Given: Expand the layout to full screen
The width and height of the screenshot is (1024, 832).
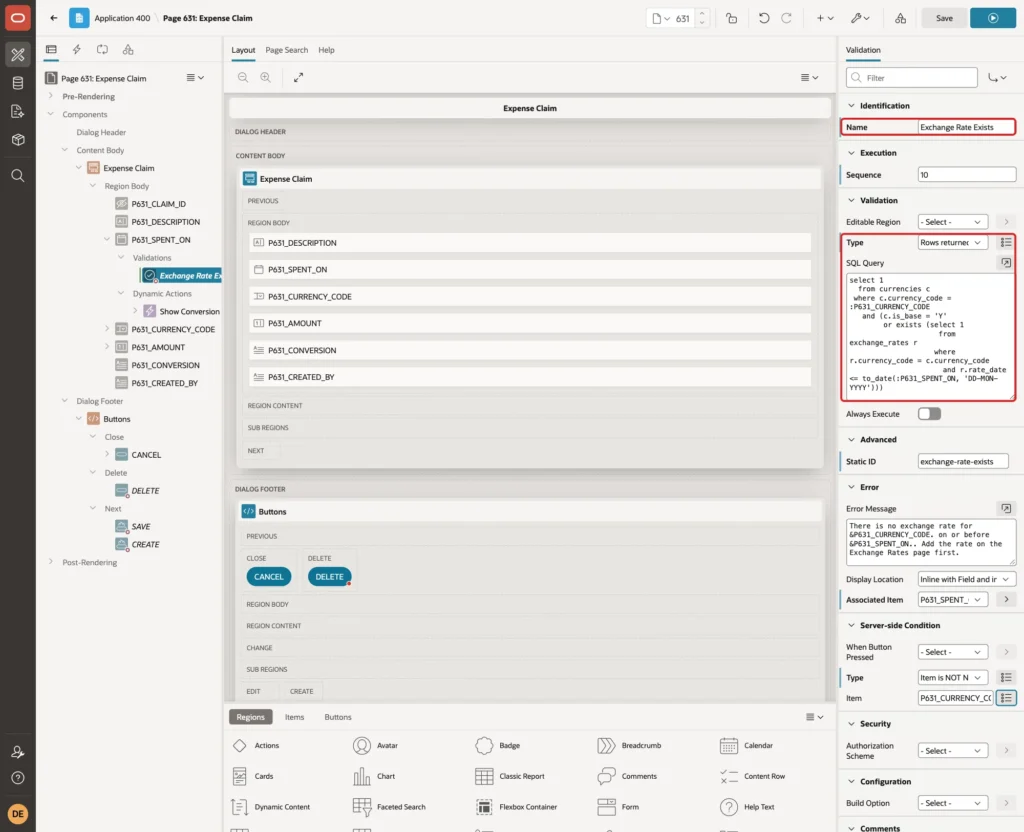Looking at the screenshot, I should [298, 77].
